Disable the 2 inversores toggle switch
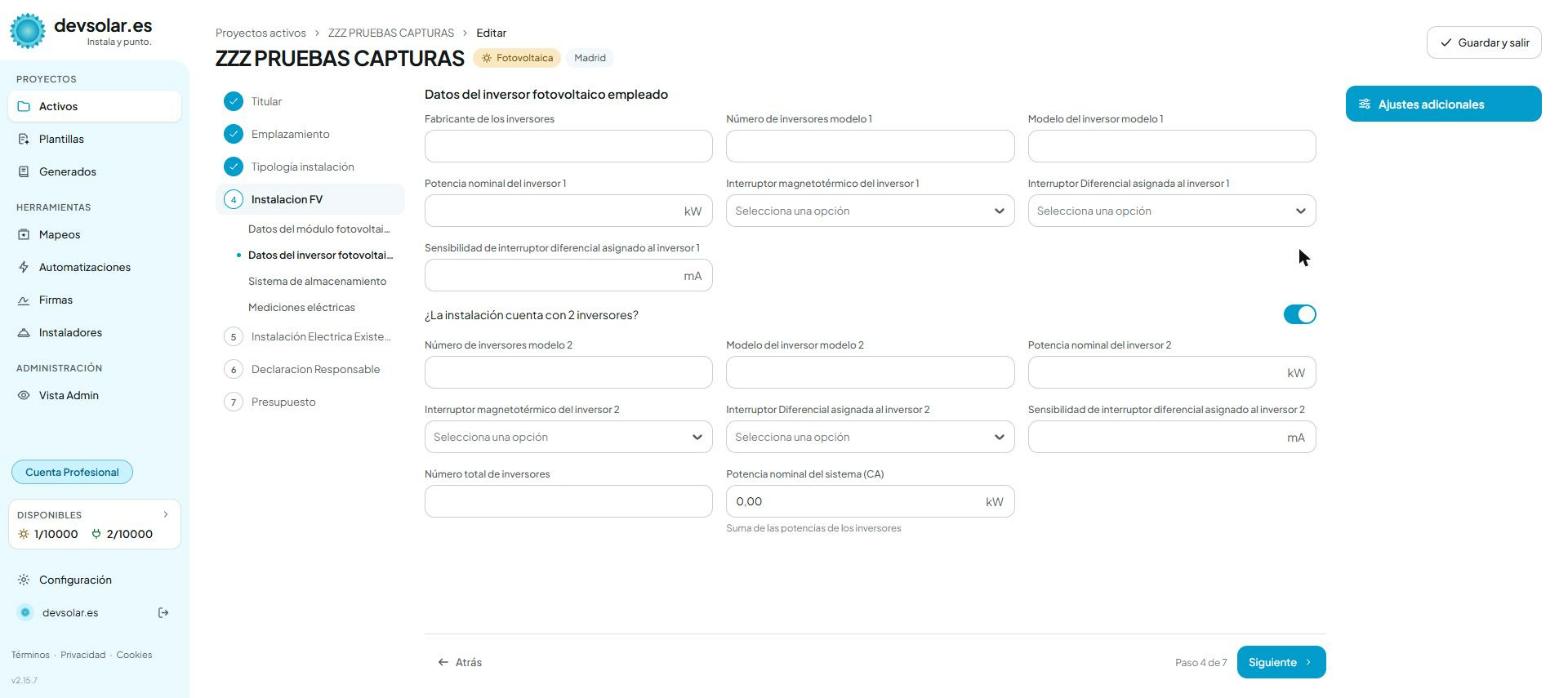This screenshot has height=698, width=1568. click(1300, 315)
